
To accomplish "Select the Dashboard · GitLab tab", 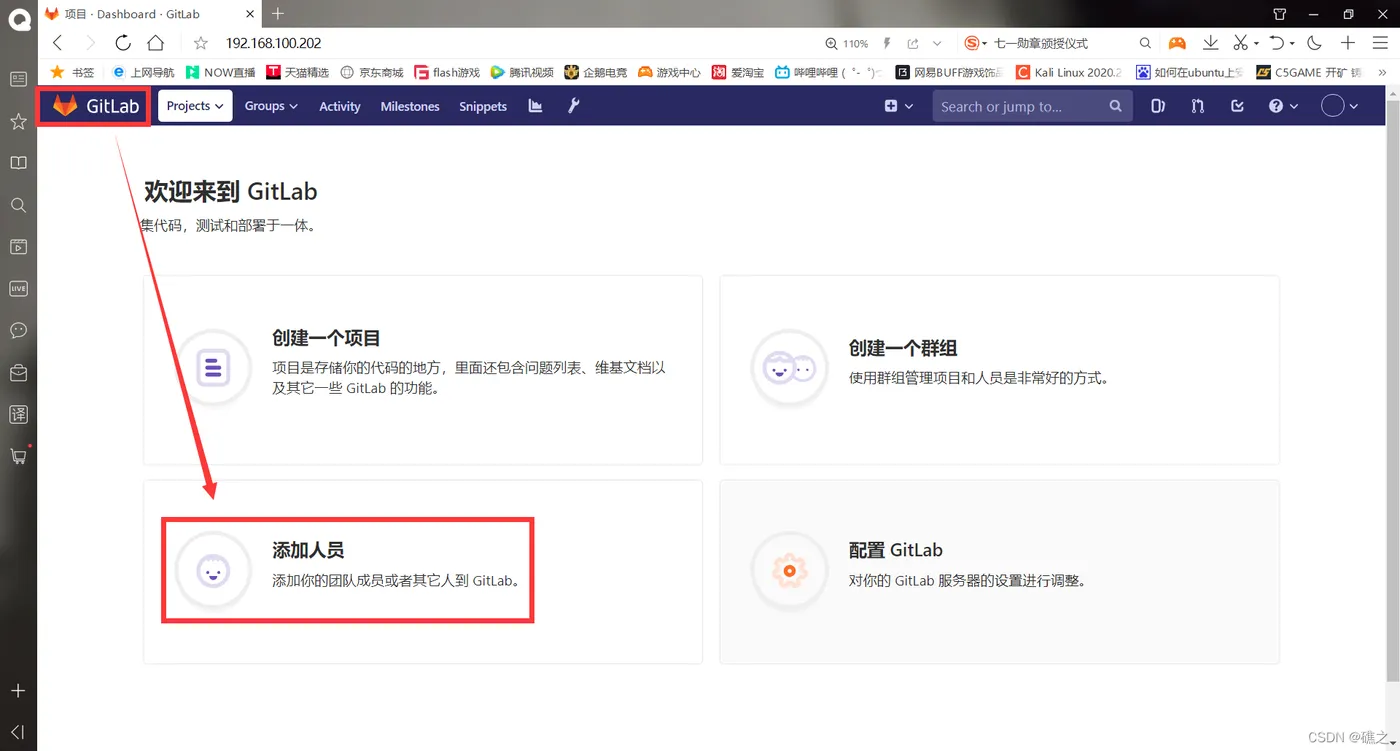I will click(x=149, y=14).
